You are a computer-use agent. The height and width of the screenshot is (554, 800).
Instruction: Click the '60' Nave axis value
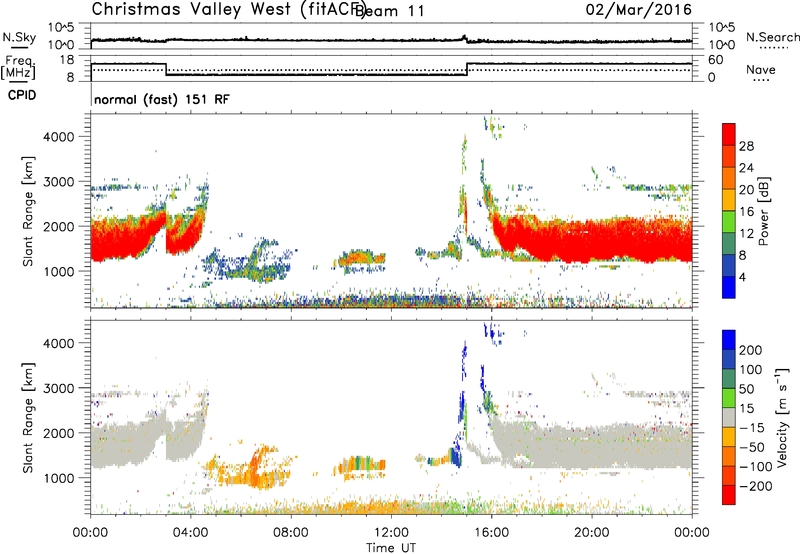point(715,60)
